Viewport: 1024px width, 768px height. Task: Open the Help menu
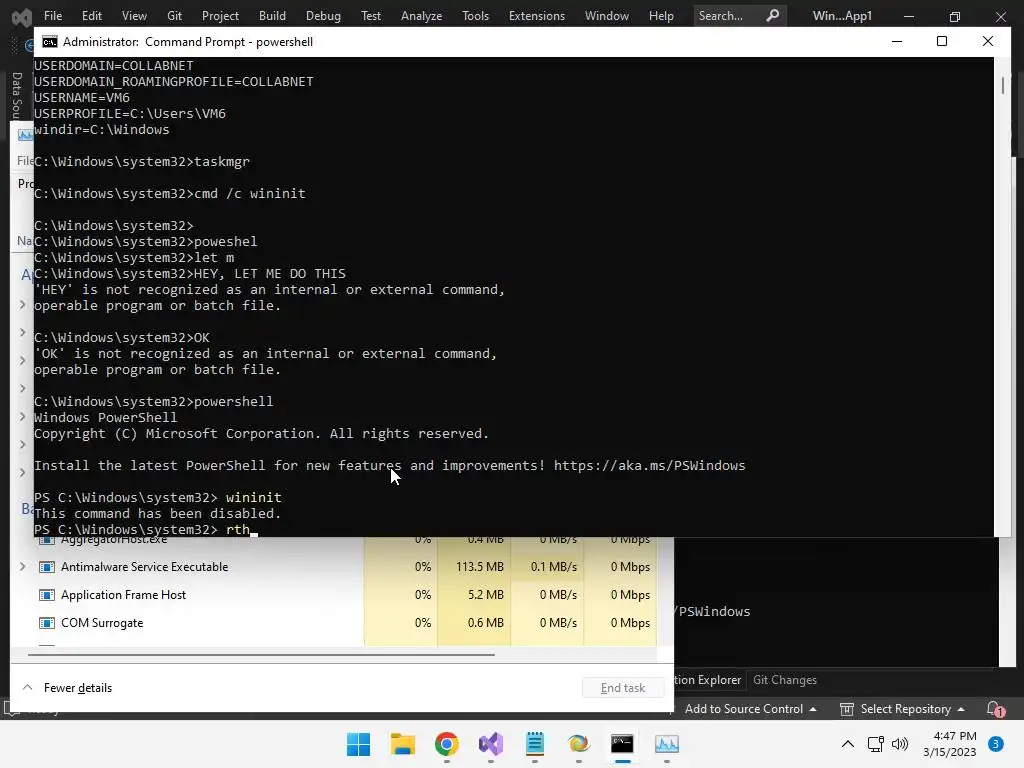[661, 16]
